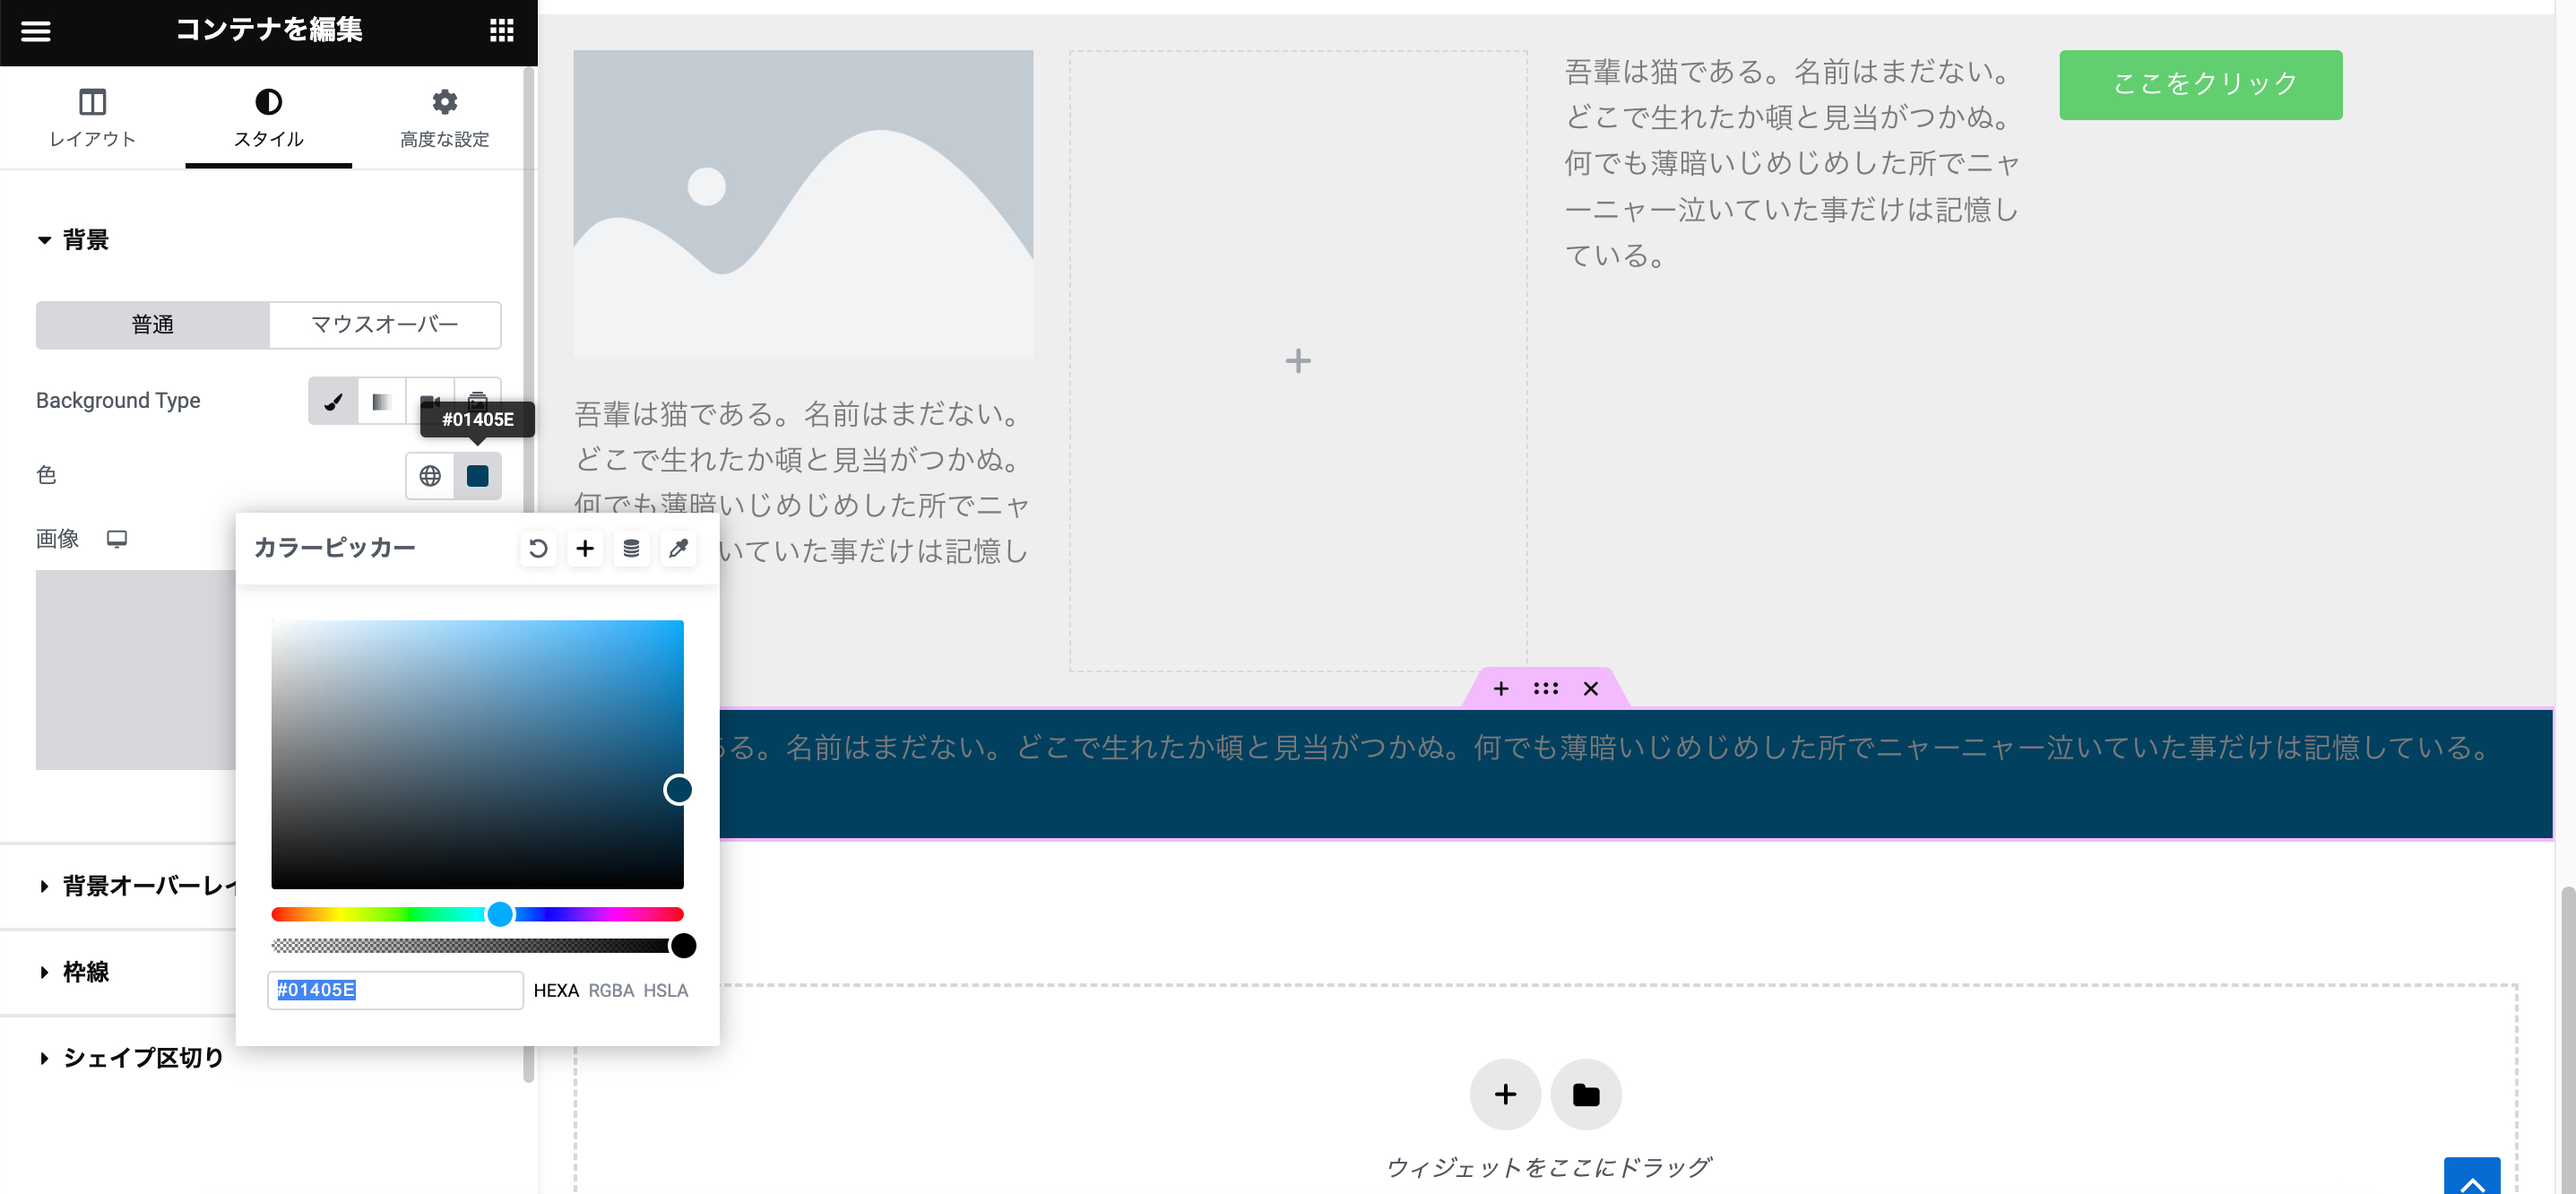Viewport: 2576px width, 1194px height.
Task: Select the 普通 state tab
Action: (152, 325)
